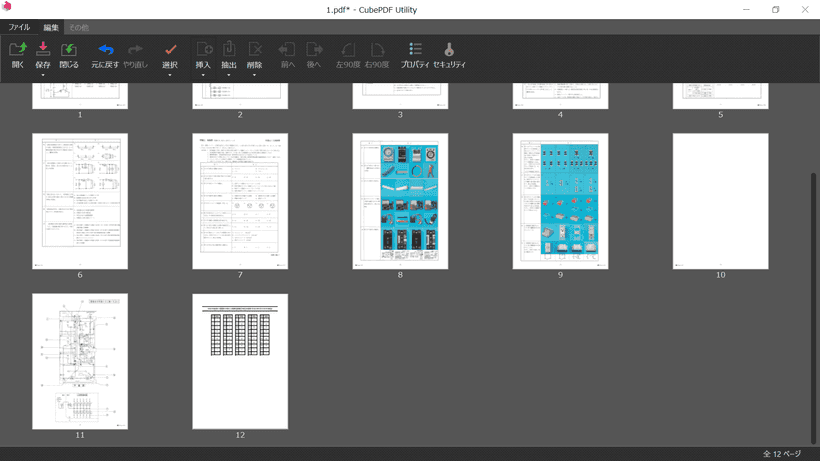Click the Move back (後へ) icon
Viewport: 820px width, 461px height.
[314, 50]
